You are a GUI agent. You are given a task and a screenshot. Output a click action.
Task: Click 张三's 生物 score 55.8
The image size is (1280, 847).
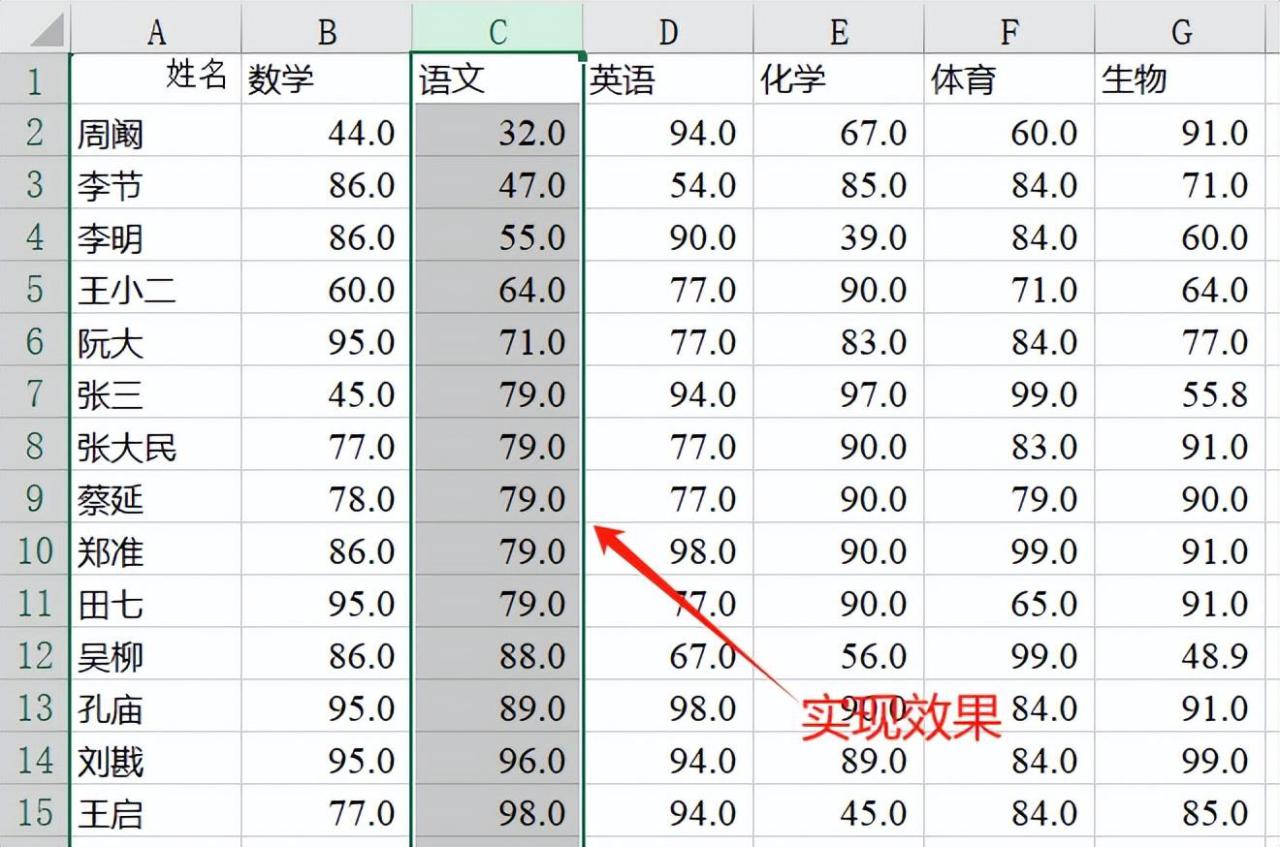click(x=1181, y=393)
